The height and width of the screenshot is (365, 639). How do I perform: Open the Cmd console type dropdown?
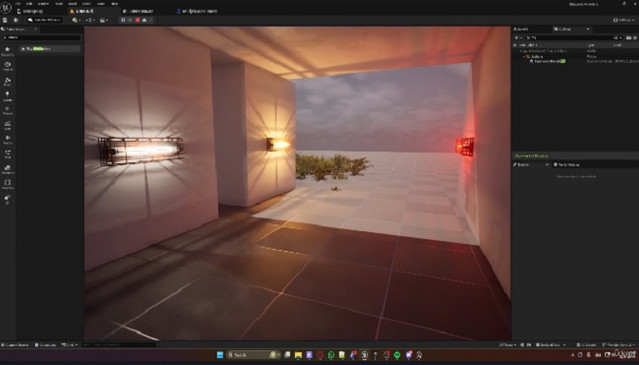70,345
